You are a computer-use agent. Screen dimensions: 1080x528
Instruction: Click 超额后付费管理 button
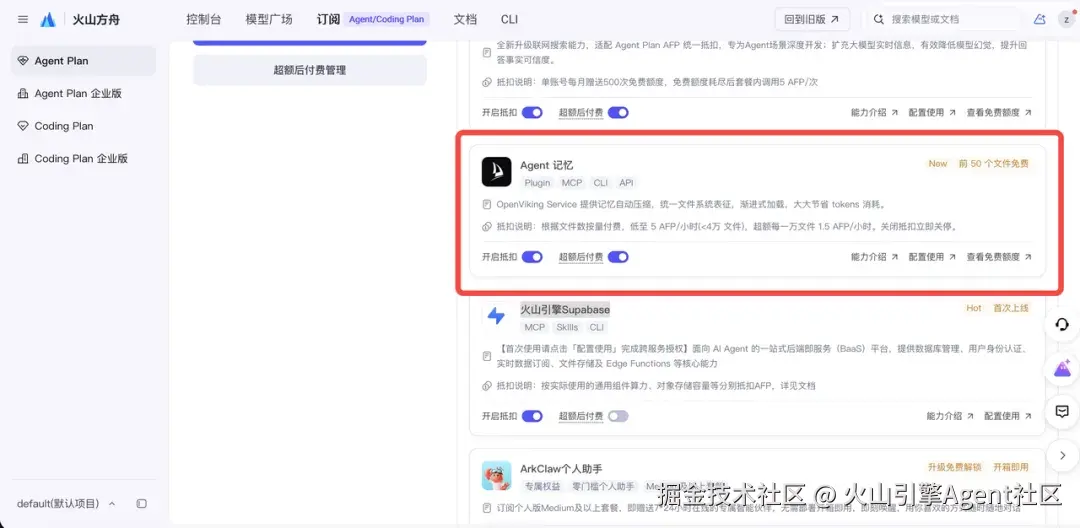(310, 70)
